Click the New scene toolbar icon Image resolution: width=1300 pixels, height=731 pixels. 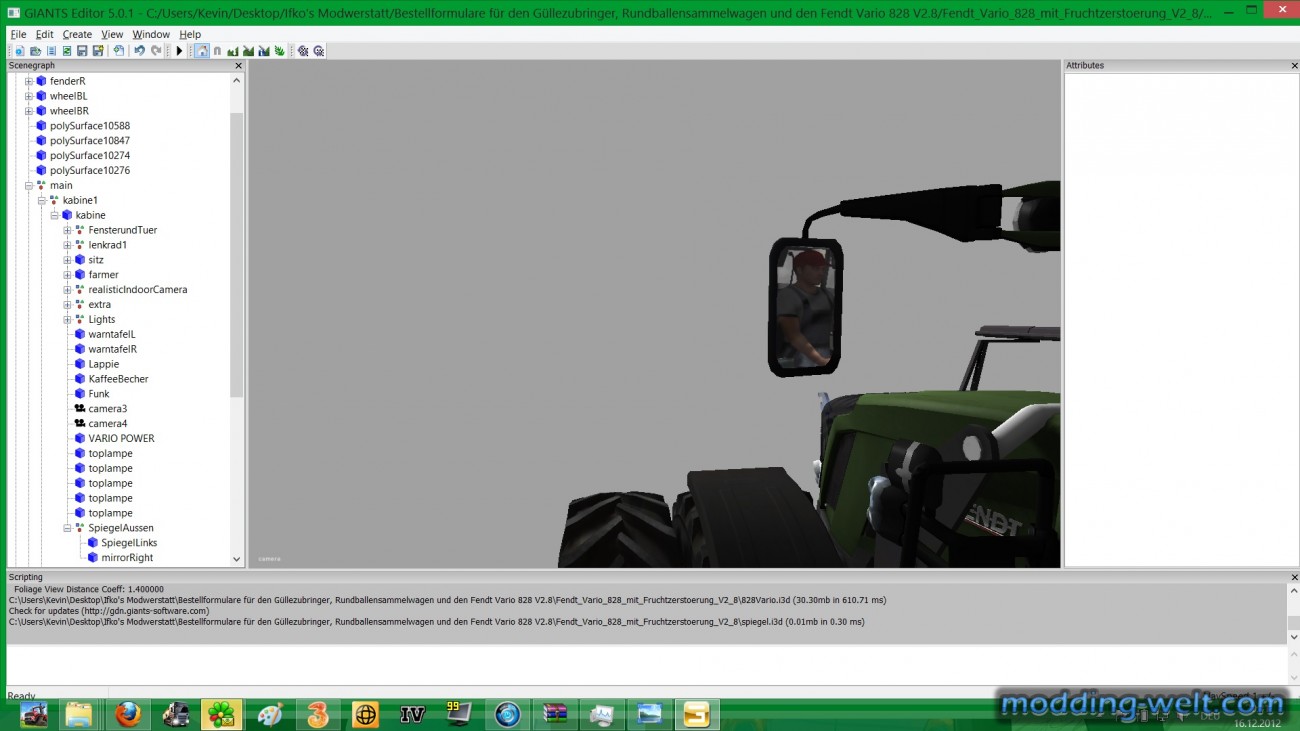(19, 51)
